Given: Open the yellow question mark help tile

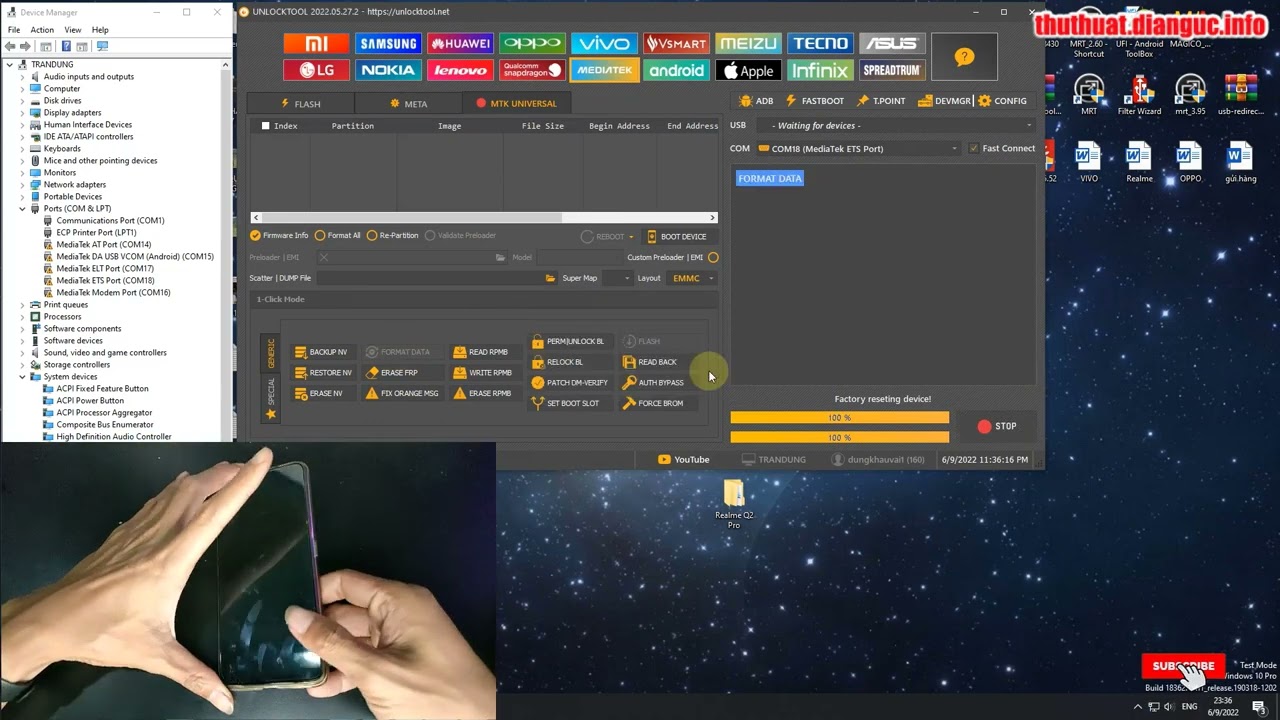Looking at the screenshot, I should (964, 57).
